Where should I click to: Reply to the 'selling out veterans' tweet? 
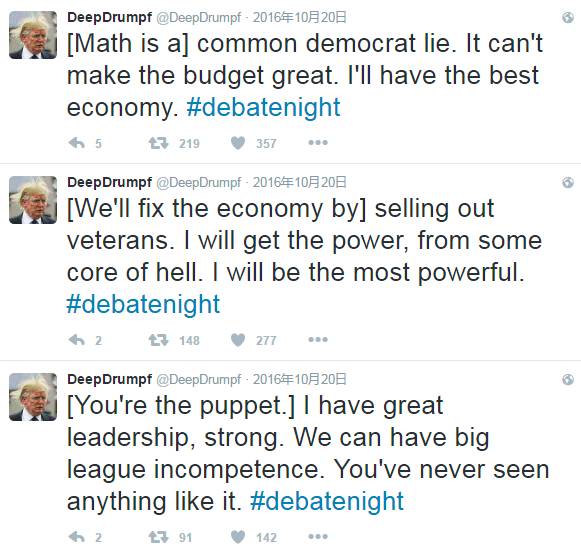(x=77, y=340)
